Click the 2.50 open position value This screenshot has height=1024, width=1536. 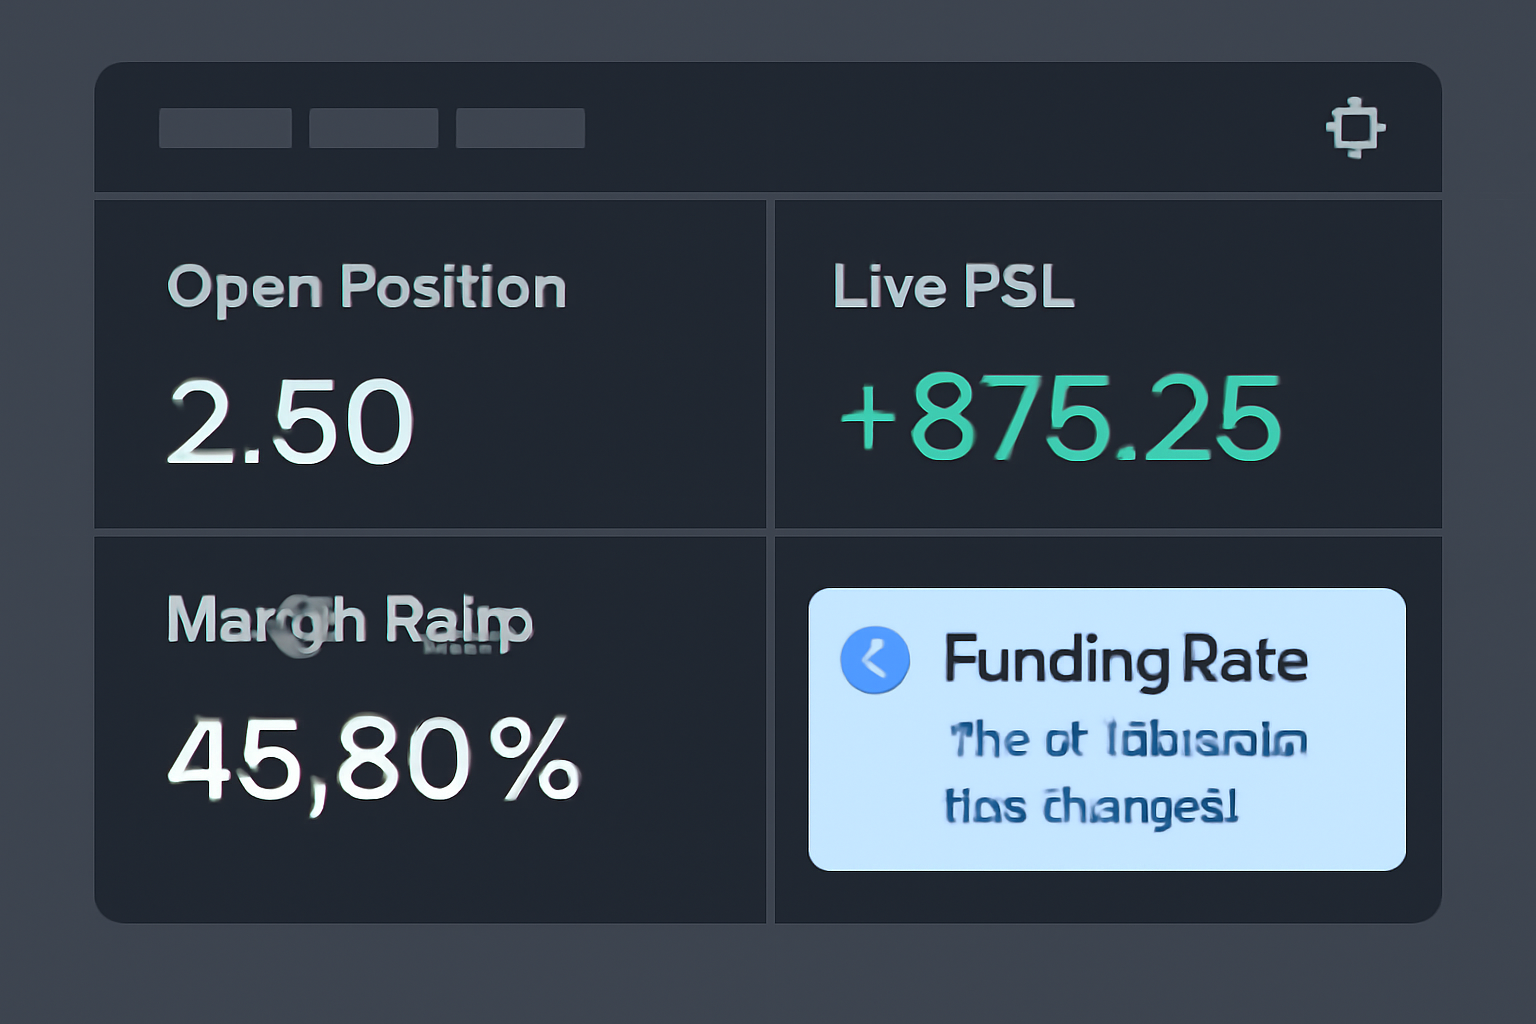point(290,421)
